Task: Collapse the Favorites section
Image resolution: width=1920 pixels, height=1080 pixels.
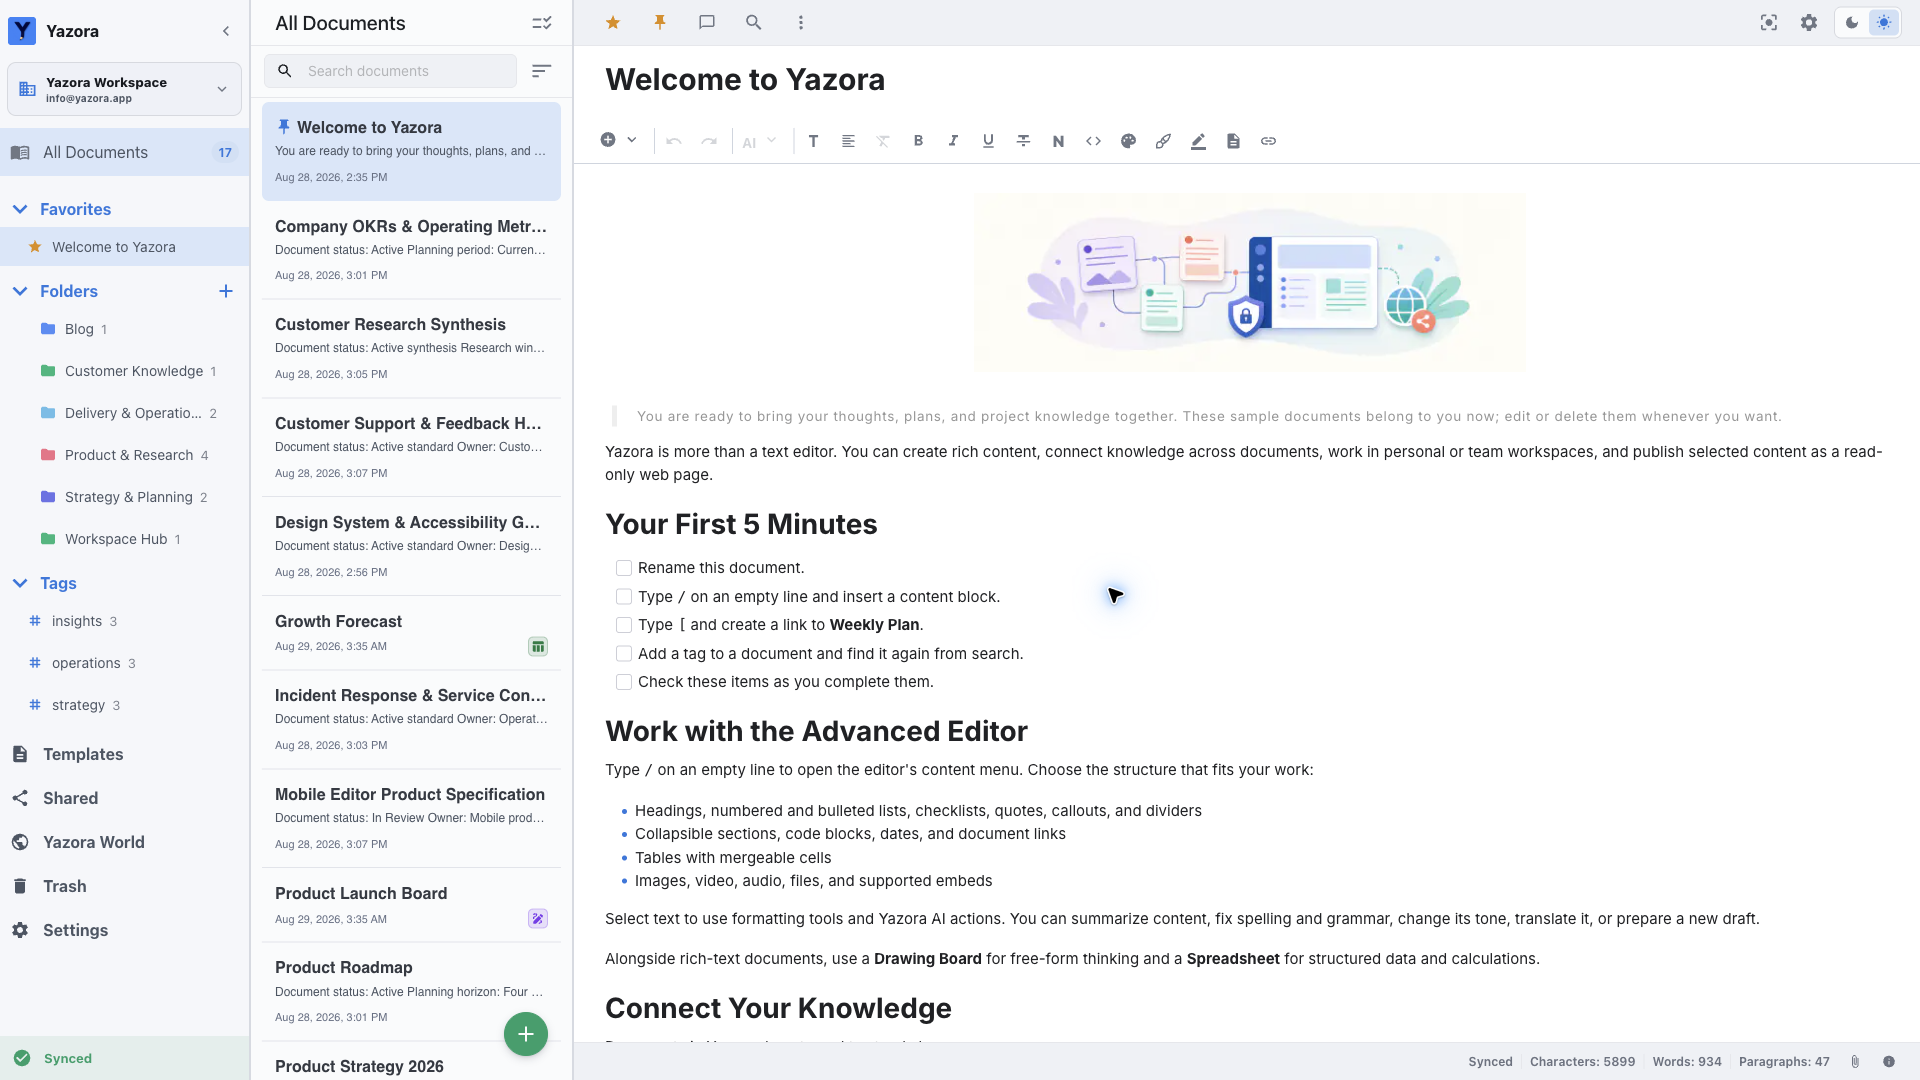Action: click(20, 209)
